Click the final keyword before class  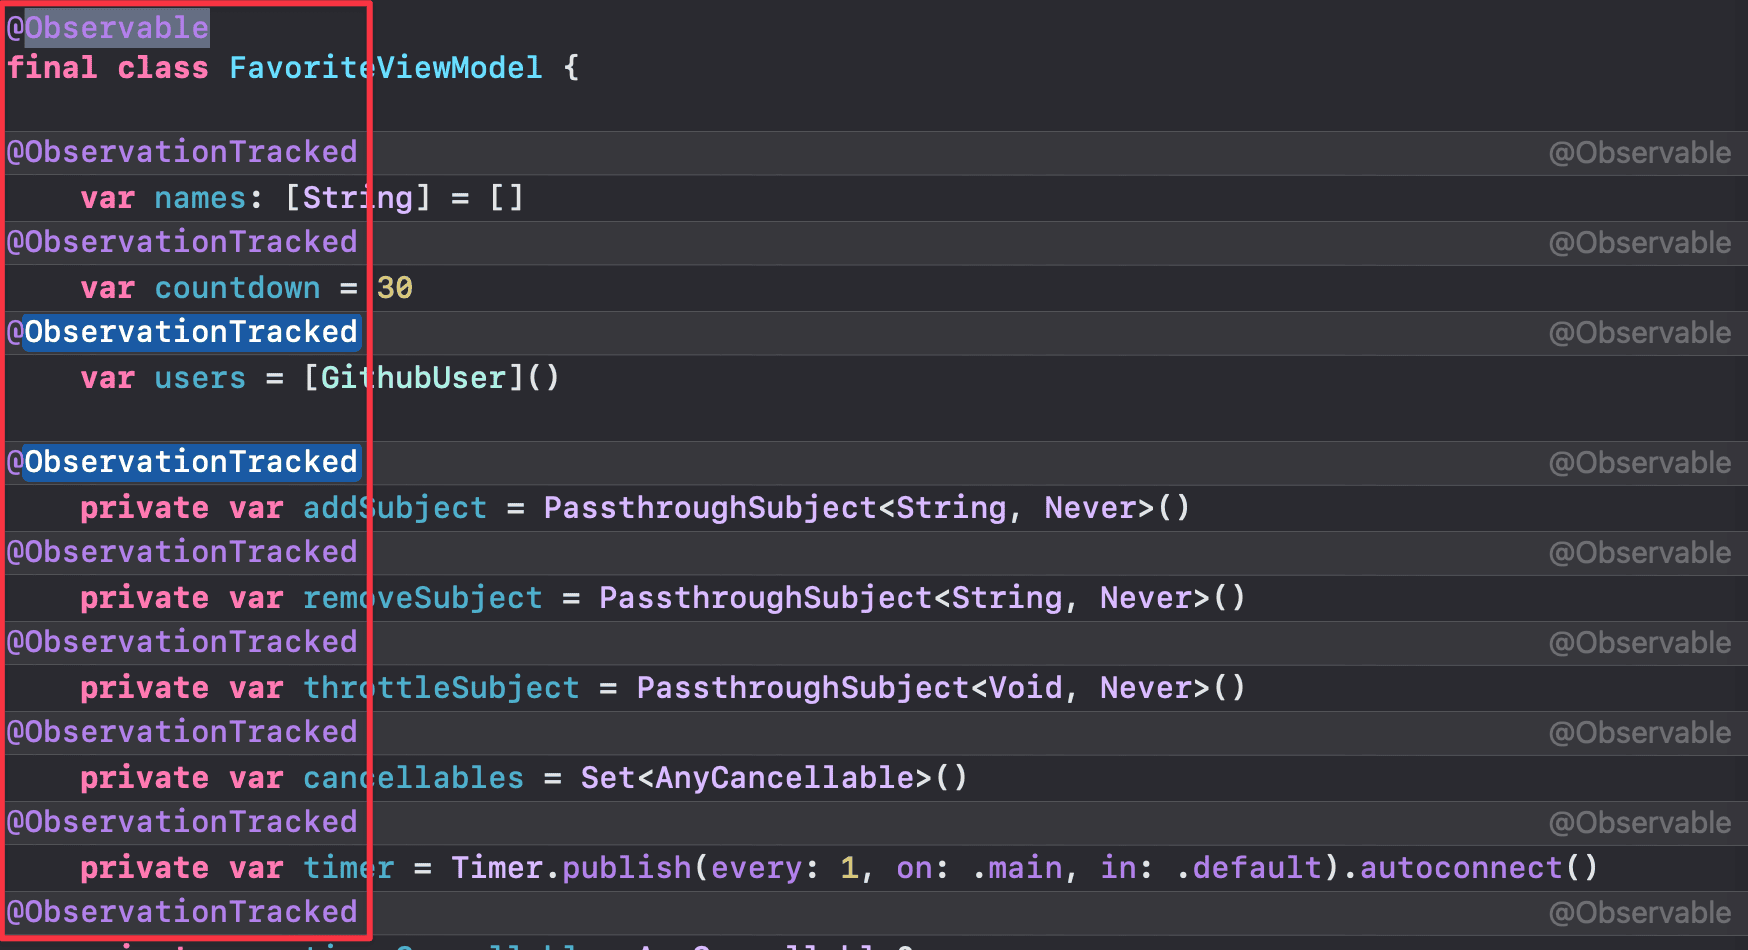click(52, 68)
